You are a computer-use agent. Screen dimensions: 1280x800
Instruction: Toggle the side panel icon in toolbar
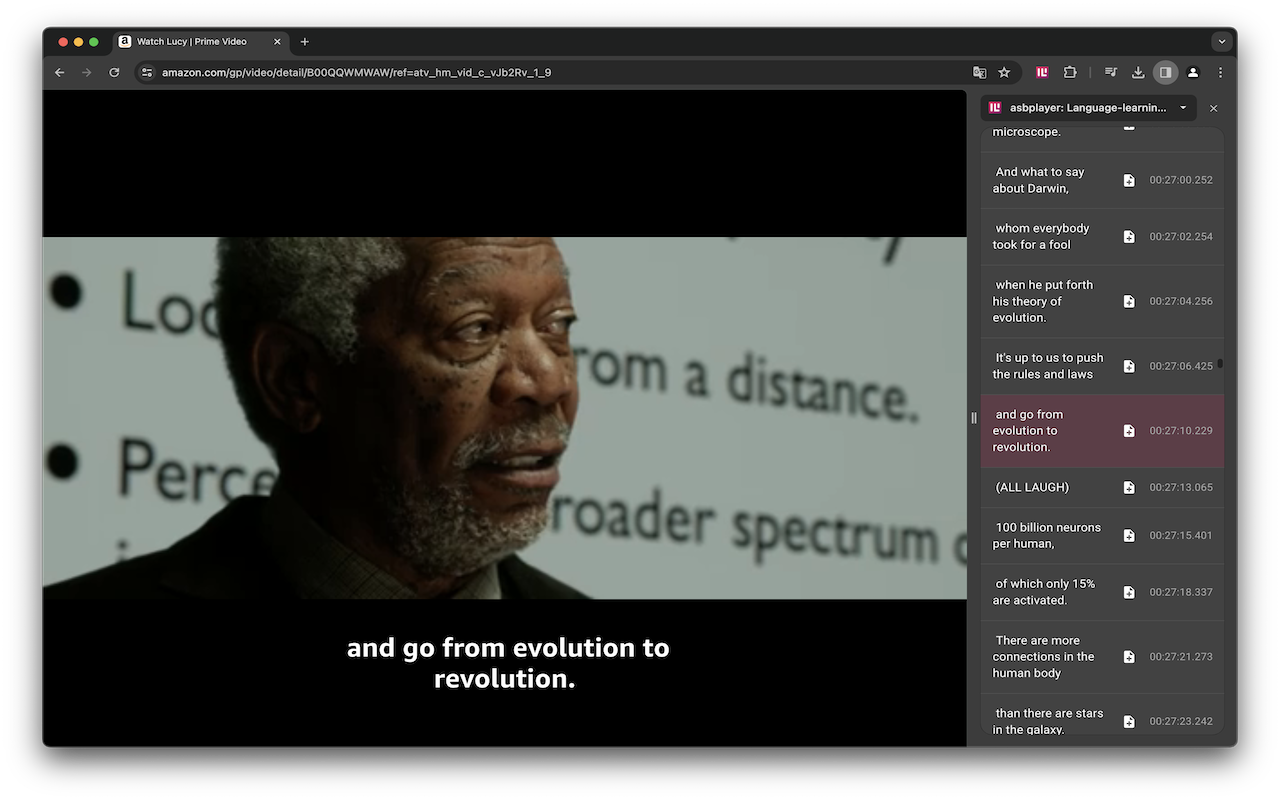pyautogui.click(x=1165, y=72)
